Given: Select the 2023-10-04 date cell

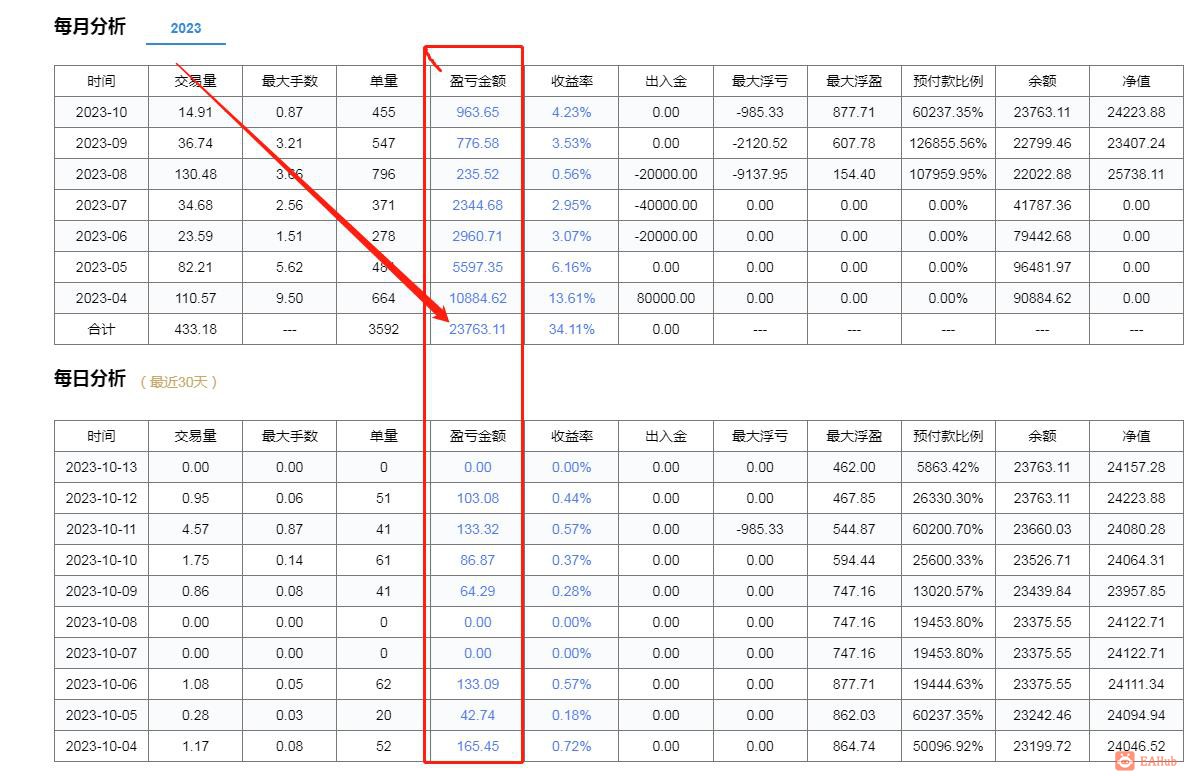Looking at the screenshot, I should [x=101, y=747].
